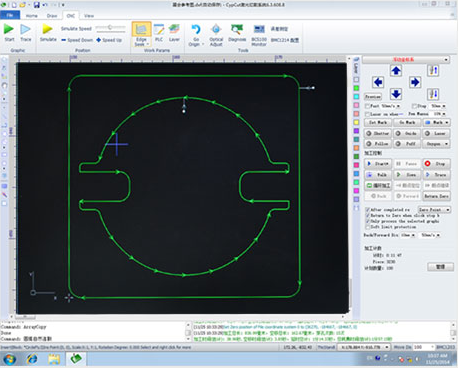Screen dimensions: 458x368
Task: Click the Go Mark button
Action: (x=407, y=122)
